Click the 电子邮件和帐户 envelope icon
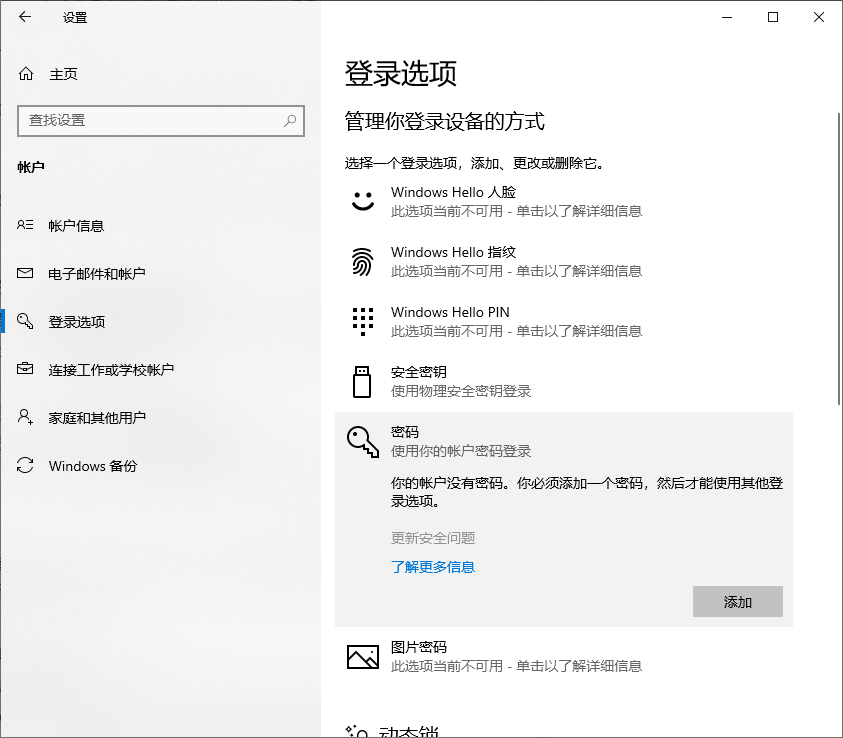Image resolution: width=843 pixels, height=738 pixels. coord(23,273)
